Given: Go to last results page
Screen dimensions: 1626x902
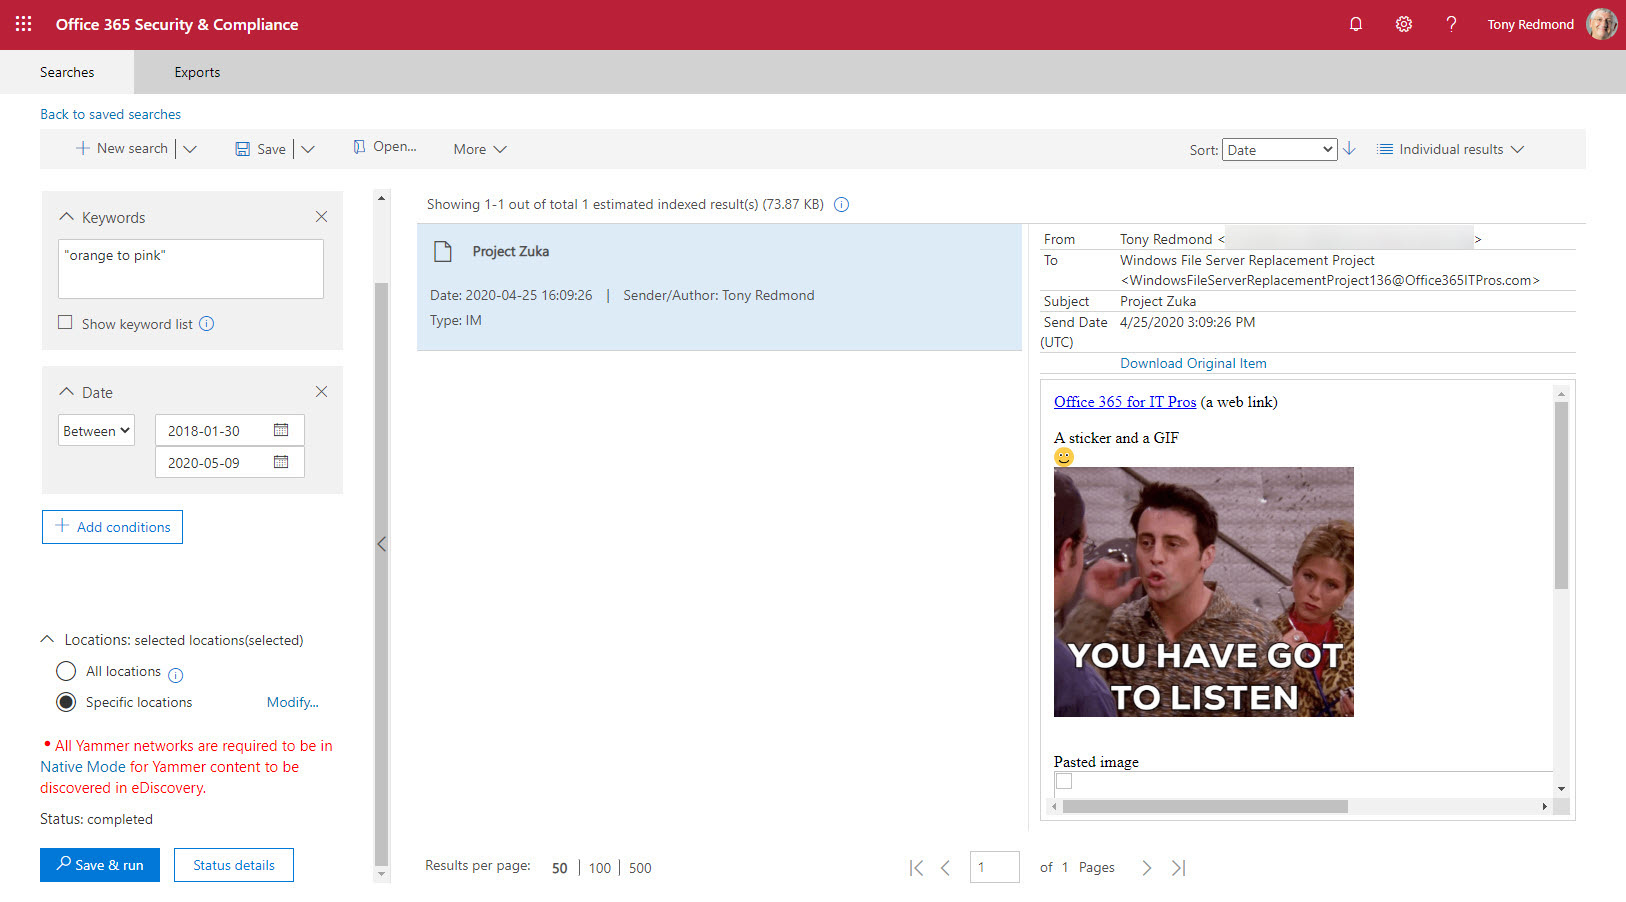Looking at the screenshot, I should (1178, 868).
